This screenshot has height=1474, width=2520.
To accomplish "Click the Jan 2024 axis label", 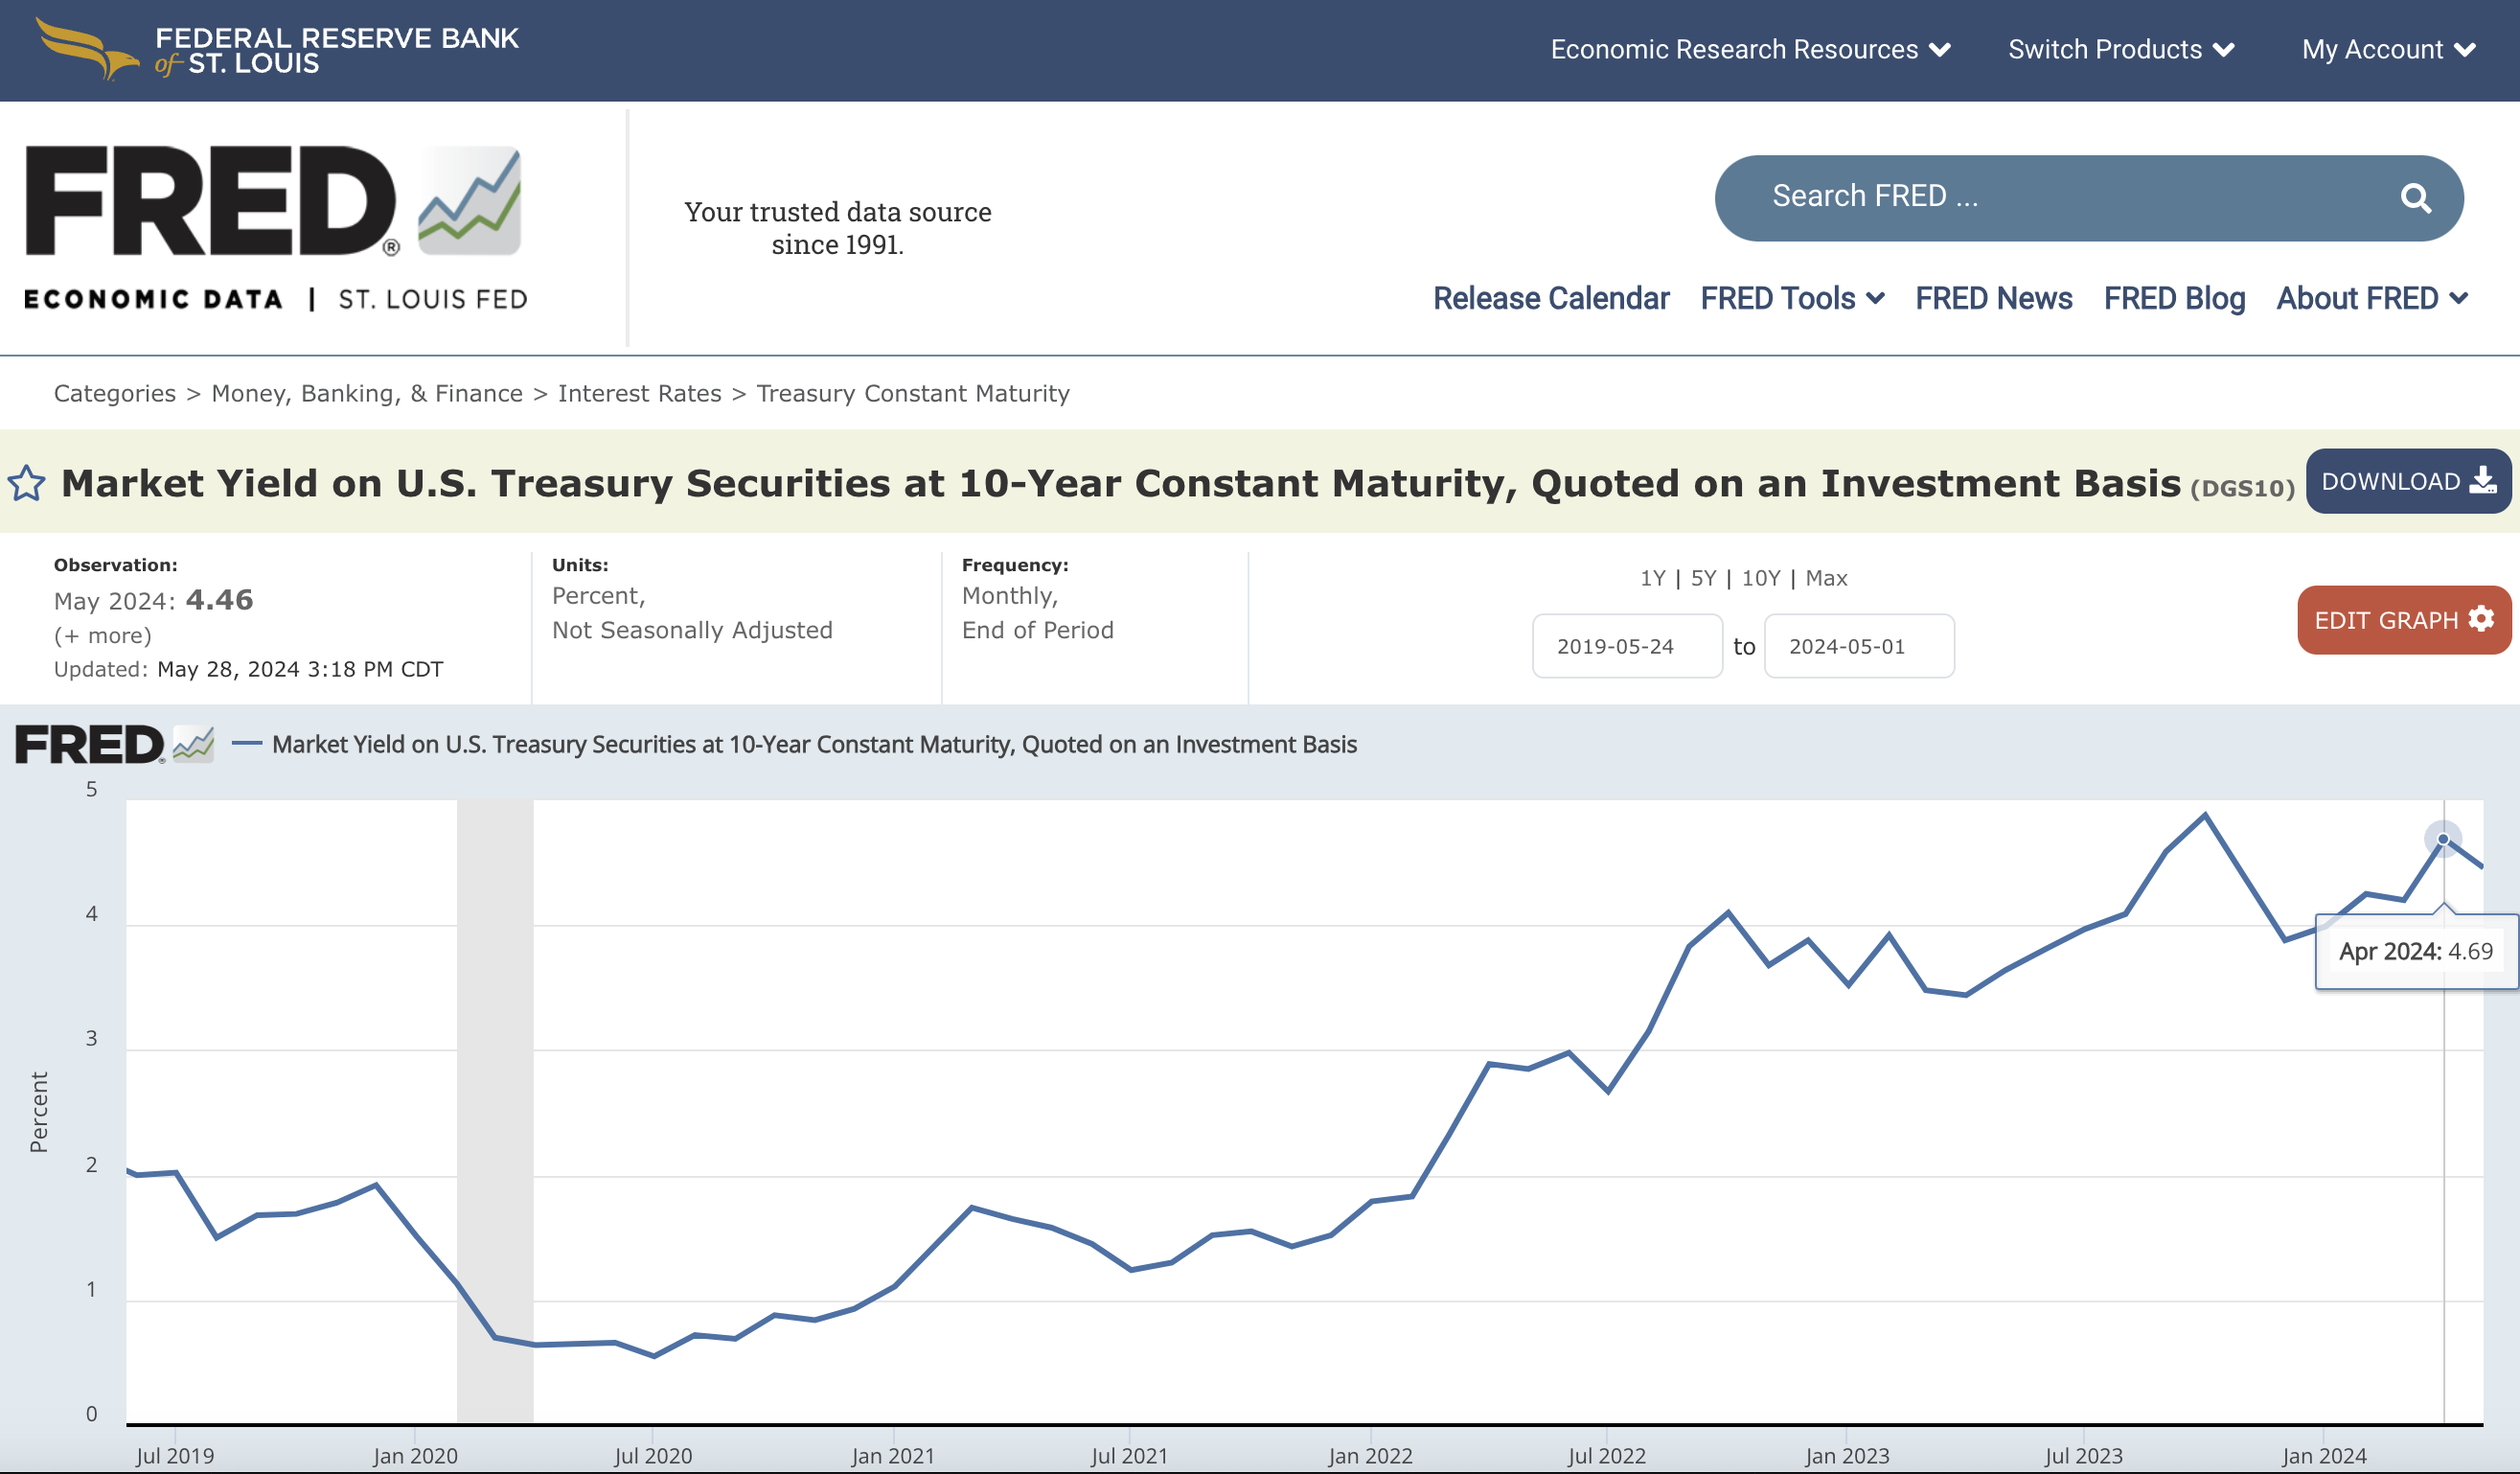I will click(2324, 1455).
